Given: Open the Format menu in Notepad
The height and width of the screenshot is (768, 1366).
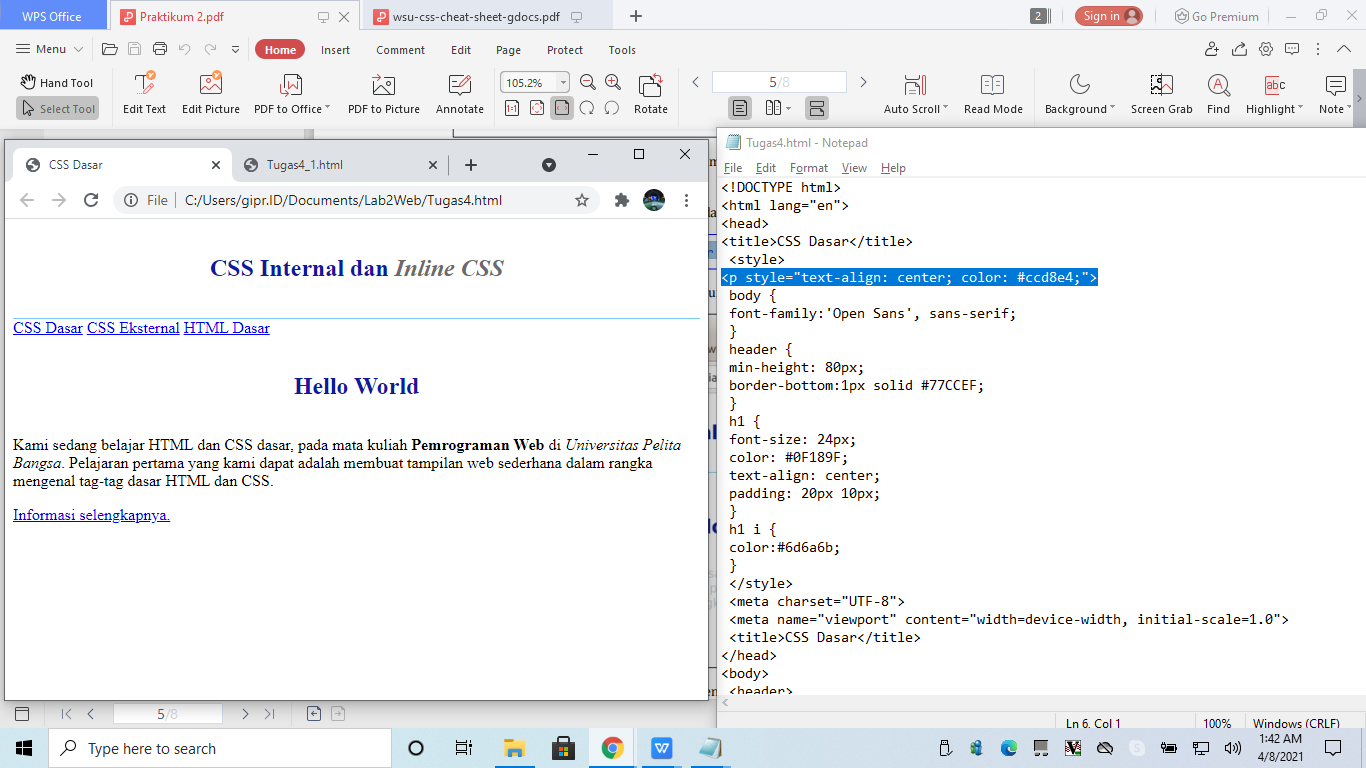Looking at the screenshot, I should [x=808, y=168].
